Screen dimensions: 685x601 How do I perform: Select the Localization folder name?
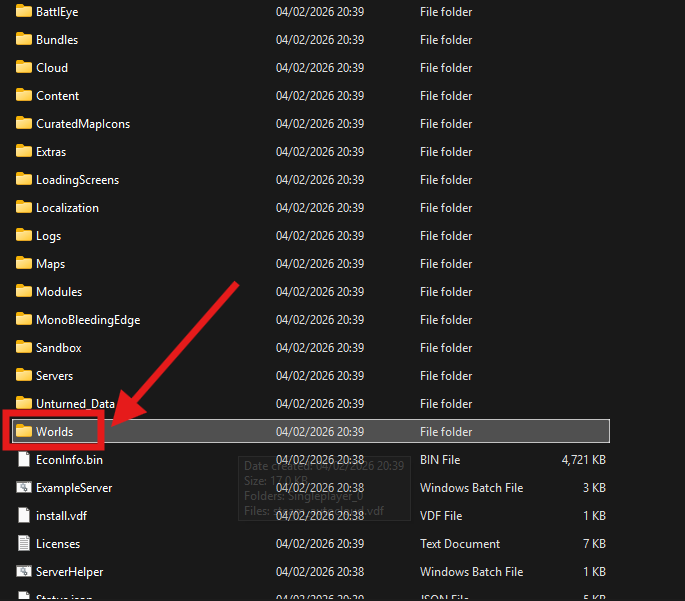point(67,208)
